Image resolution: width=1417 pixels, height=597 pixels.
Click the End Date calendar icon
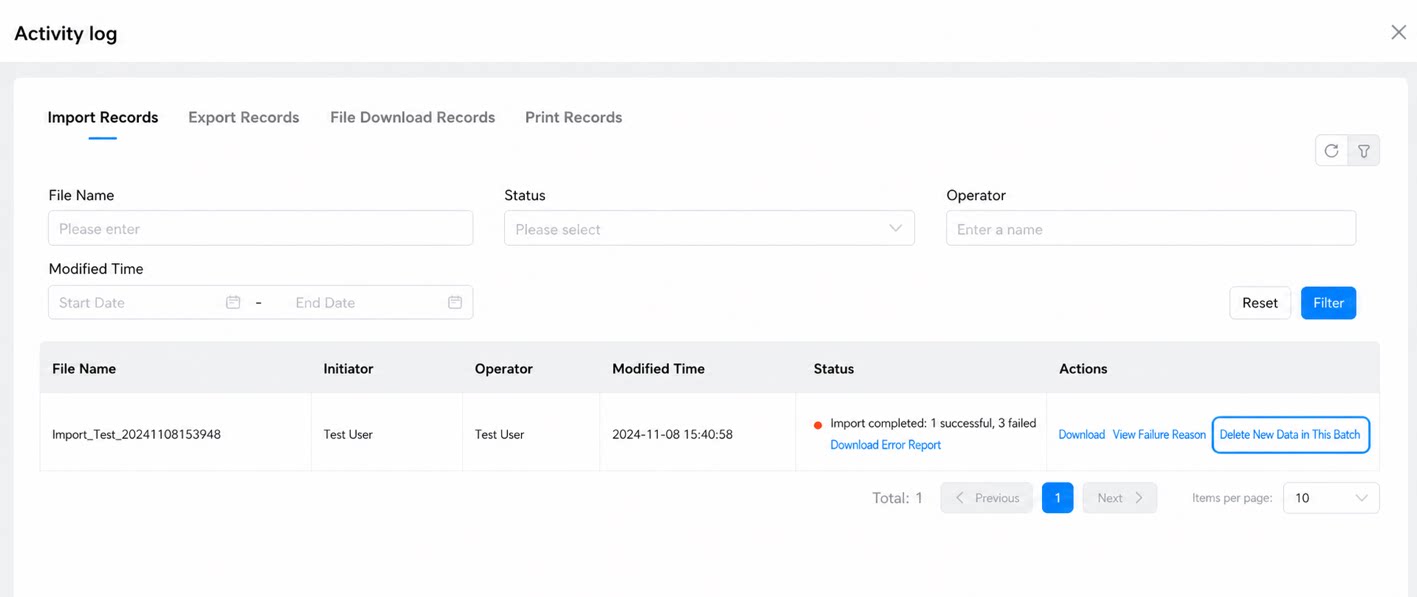tap(455, 302)
